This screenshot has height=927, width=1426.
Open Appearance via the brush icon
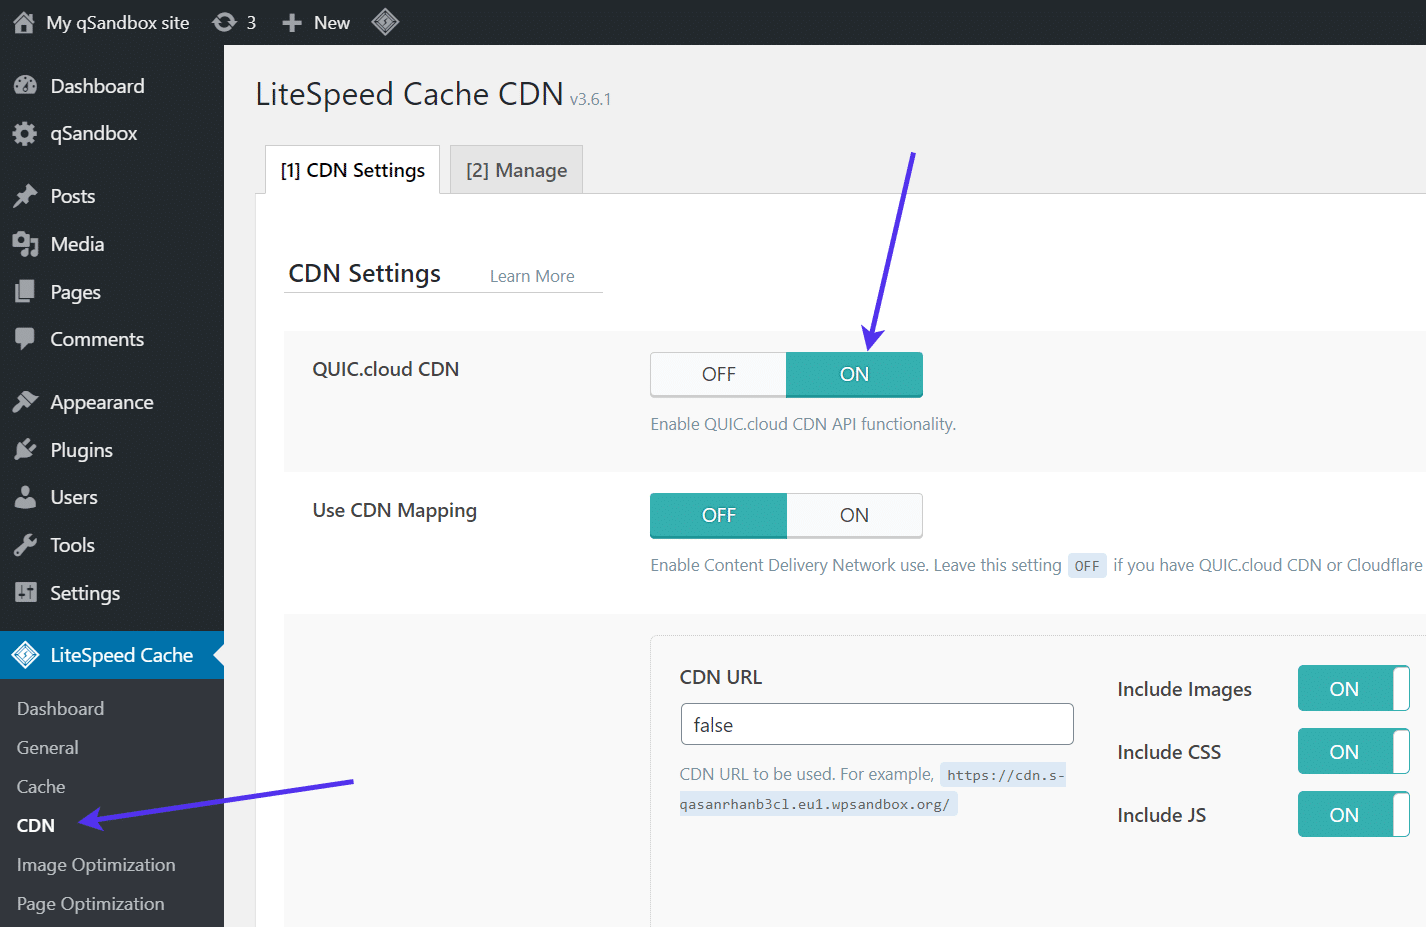pyautogui.click(x=25, y=401)
